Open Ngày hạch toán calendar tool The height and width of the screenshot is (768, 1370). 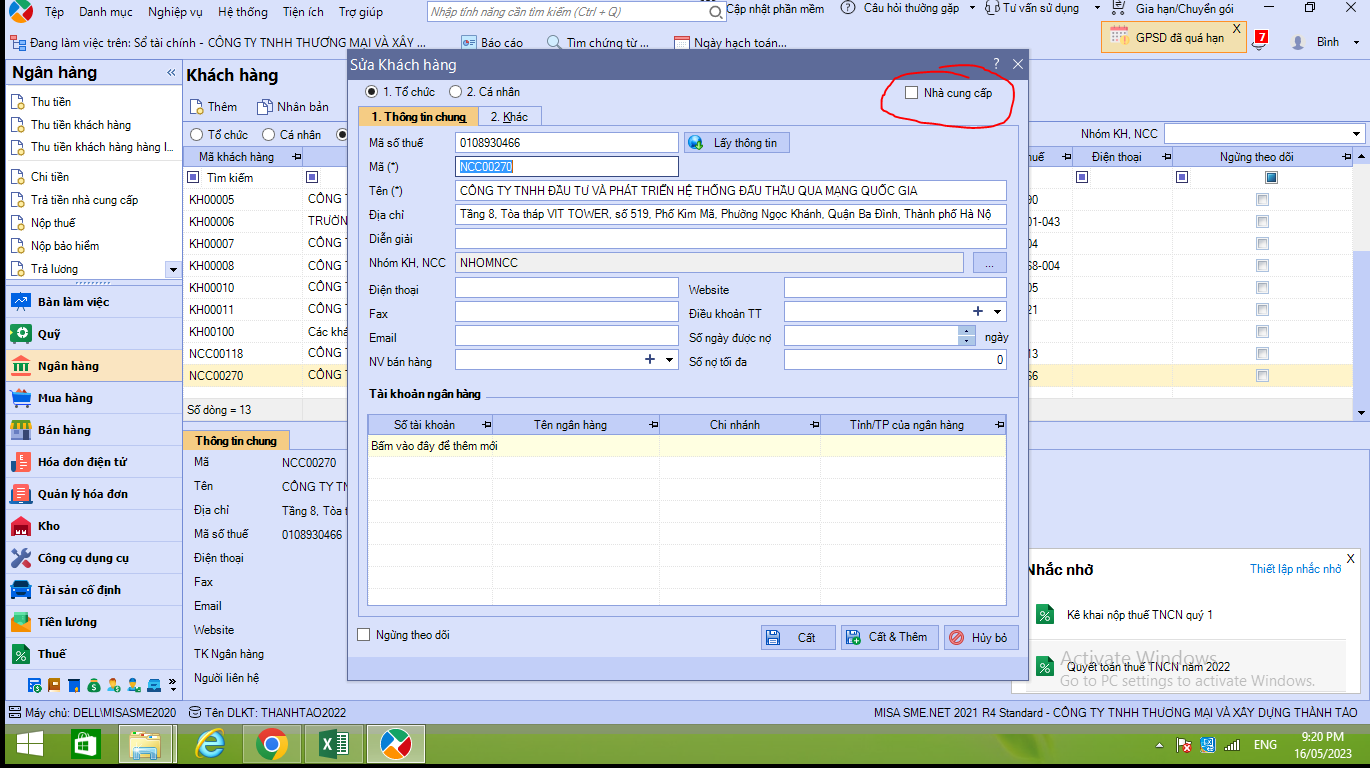coord(730,43)
